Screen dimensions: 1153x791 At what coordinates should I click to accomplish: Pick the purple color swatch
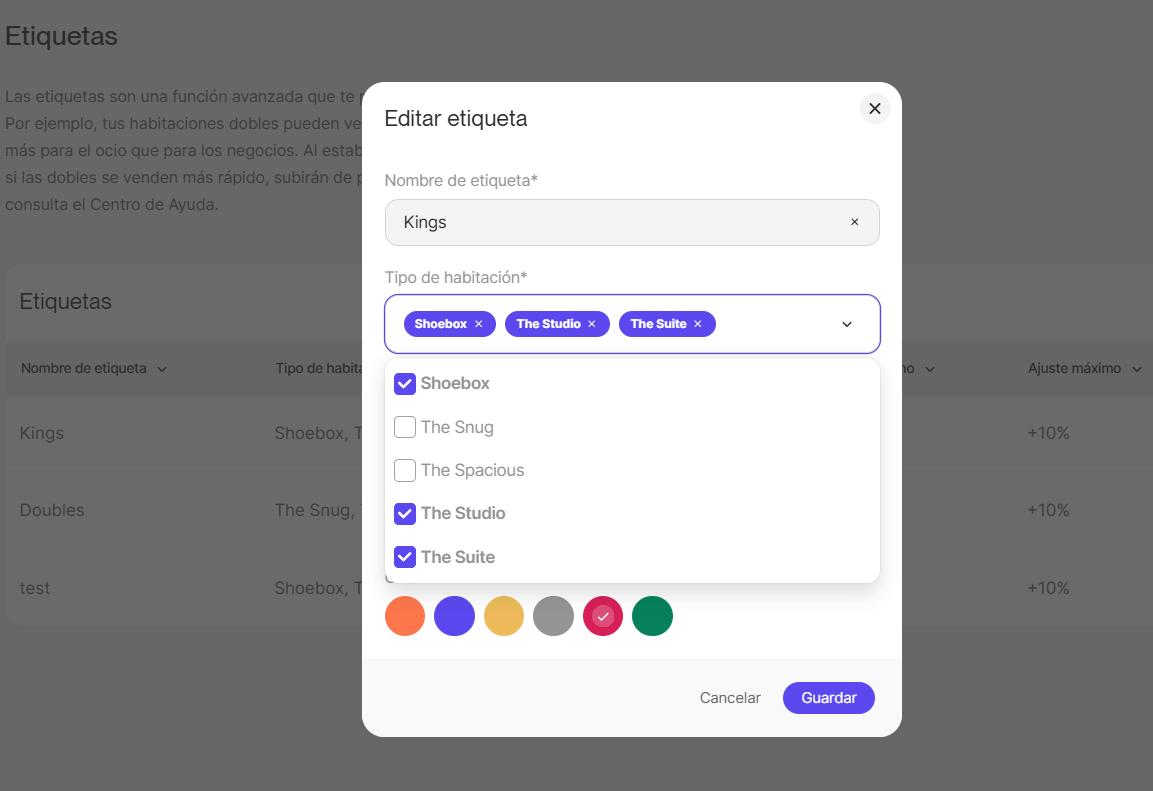[454, 616]
